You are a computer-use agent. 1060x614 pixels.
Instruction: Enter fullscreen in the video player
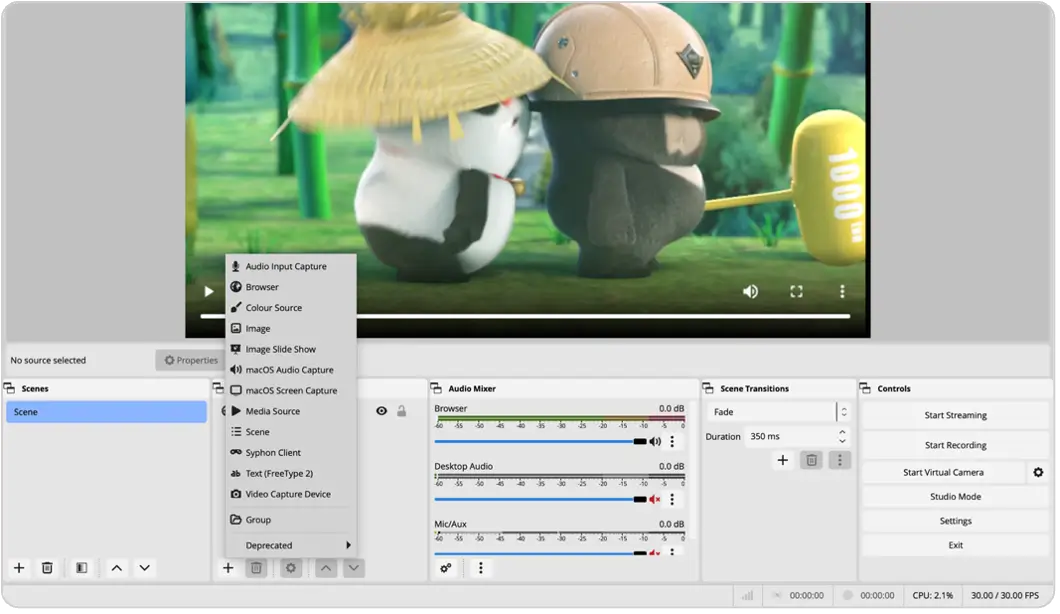pos(798,292)
